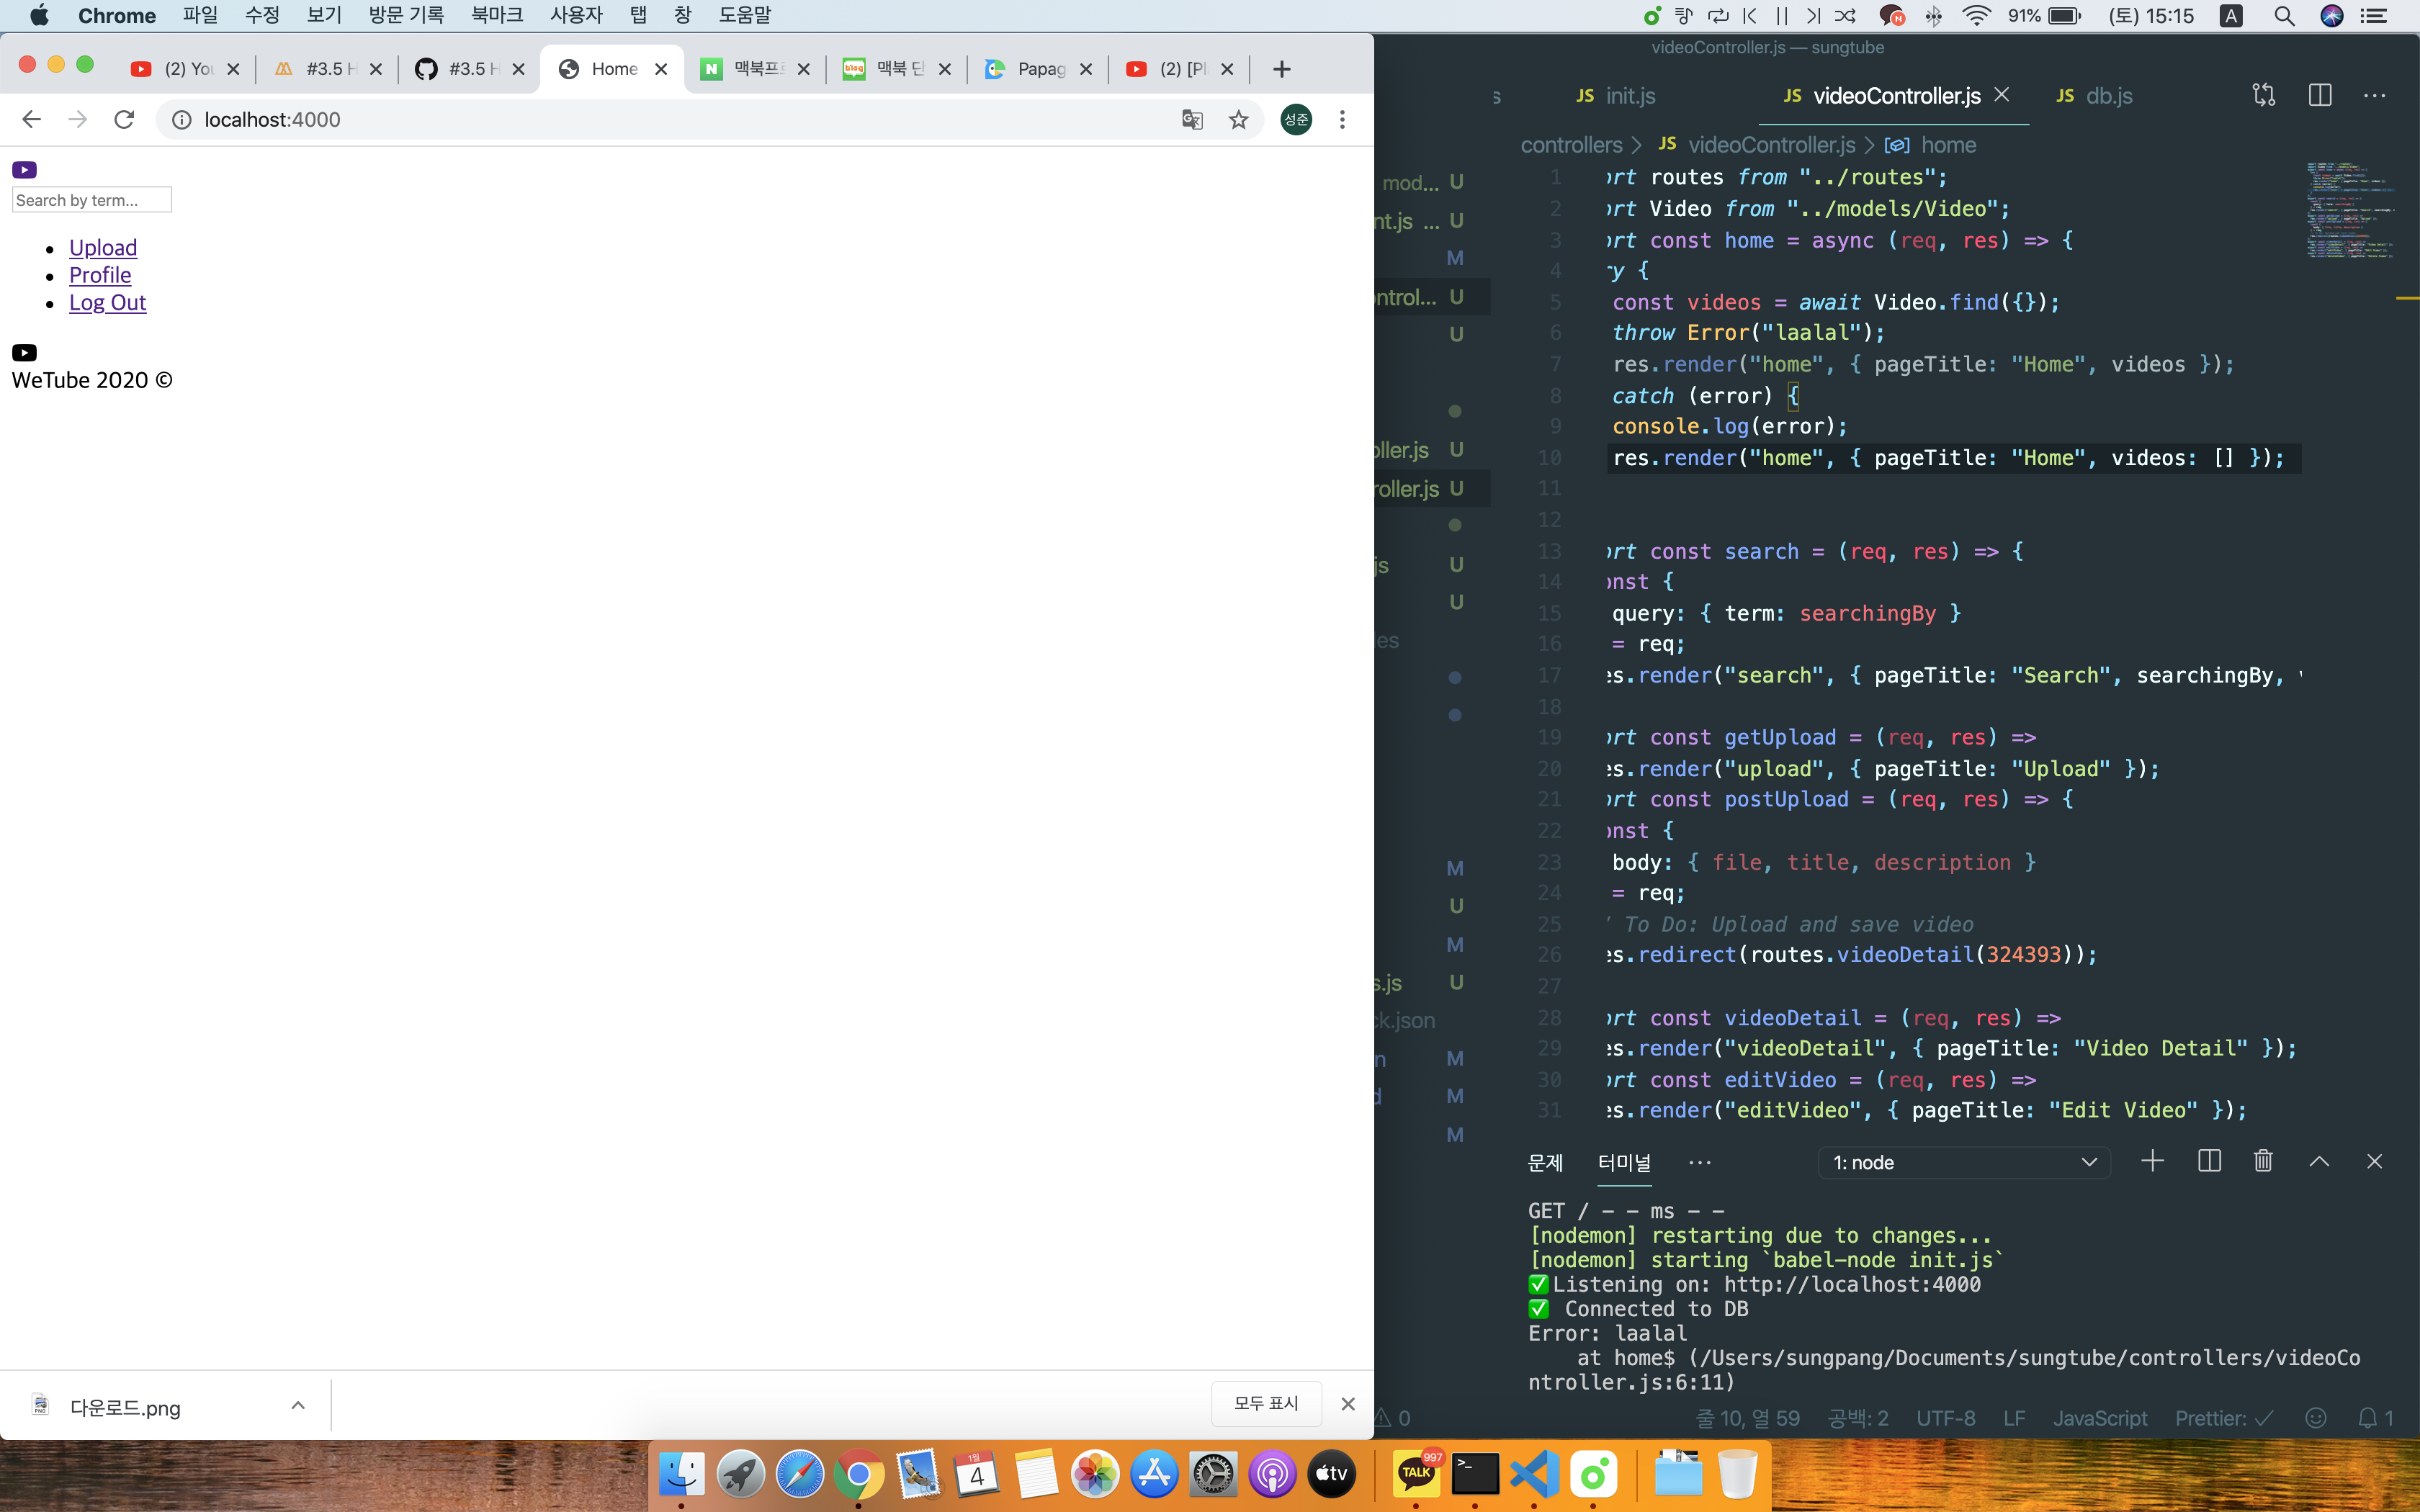Split the terminal using the split icon
This screenshot has height=1512, width=2420.
2209,1161
